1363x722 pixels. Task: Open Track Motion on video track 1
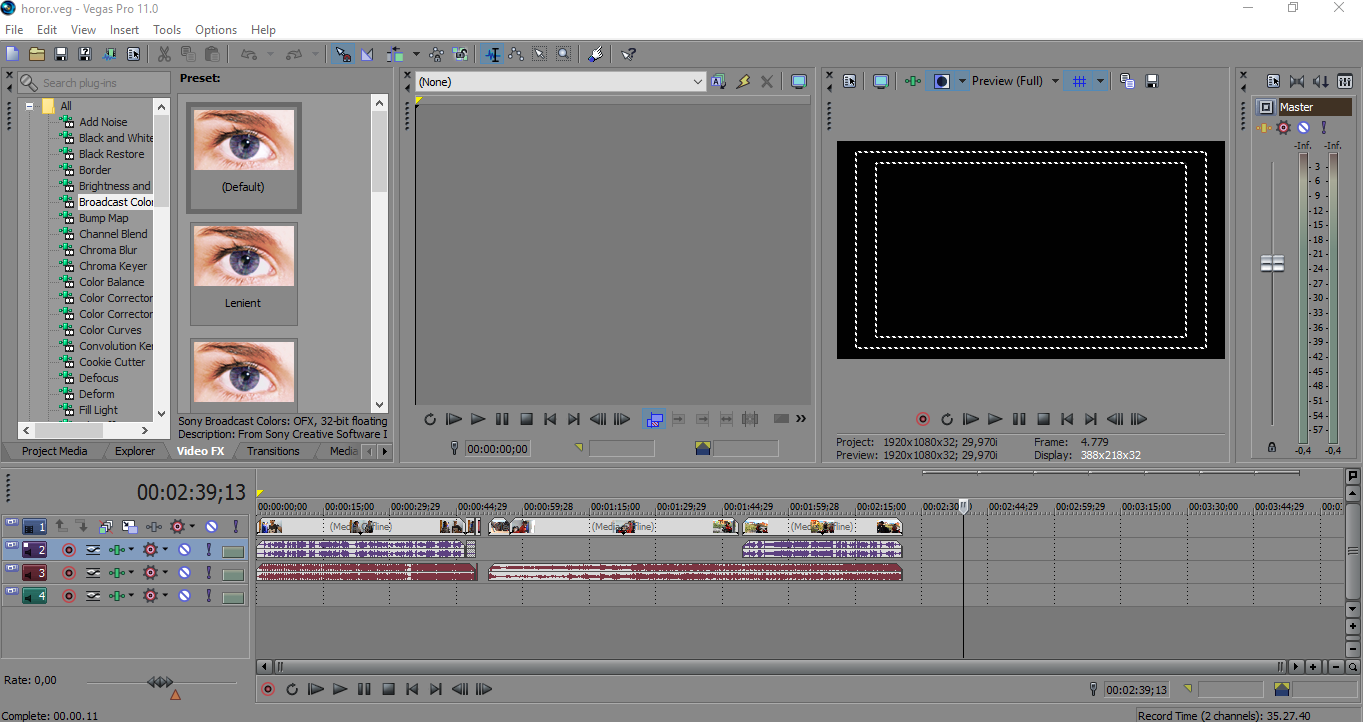coord(129,526)
